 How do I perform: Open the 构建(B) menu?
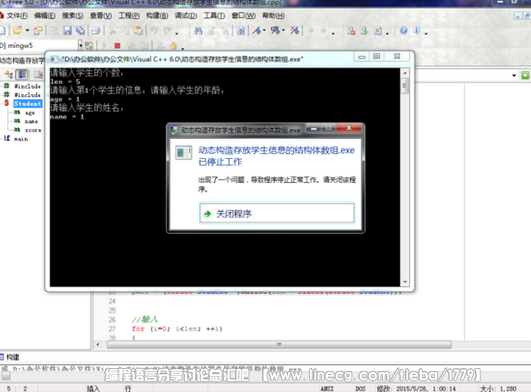[x=157, y=16]
